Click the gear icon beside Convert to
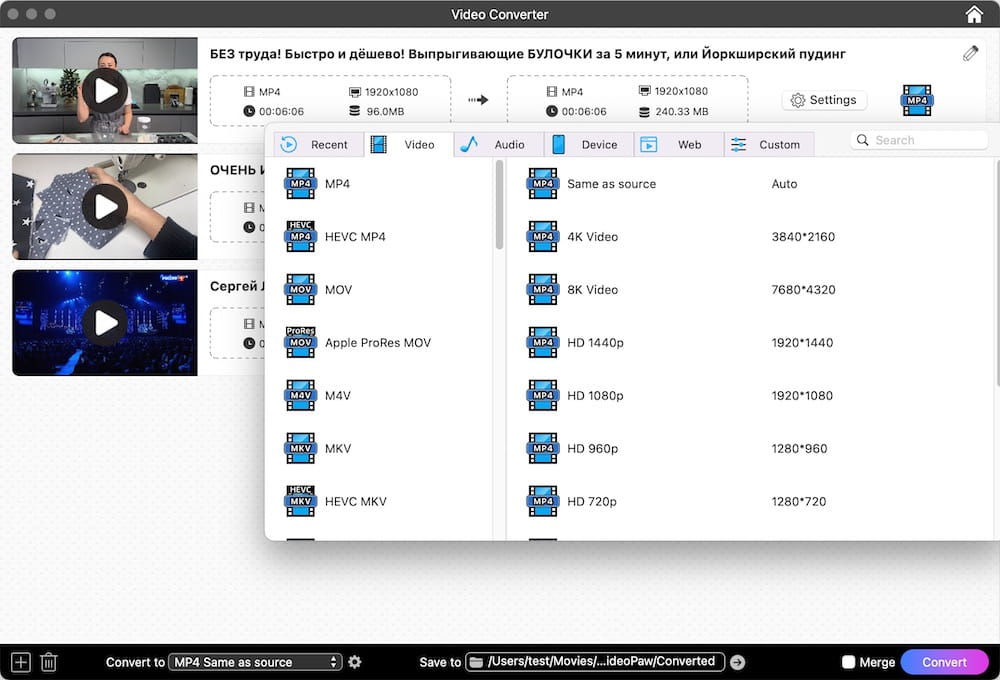Image resolution: width=1000 pixels, height=680 pixels. click(x=355, y=661)
